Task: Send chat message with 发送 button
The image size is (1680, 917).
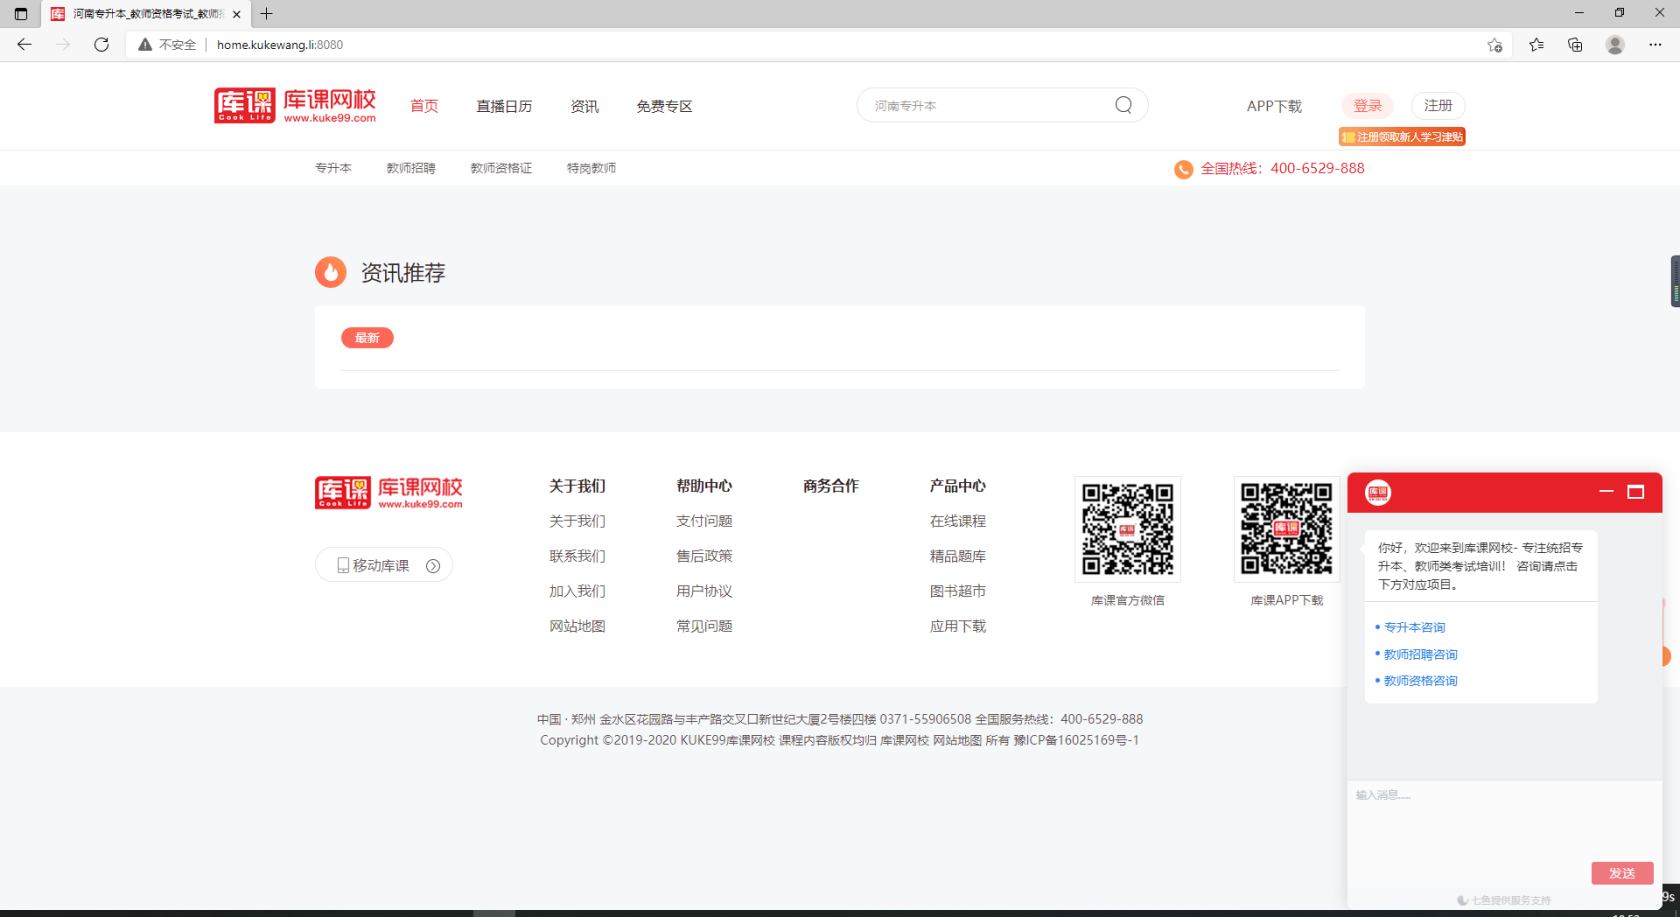Action: pyautogui.click(x=1622, y=873)
